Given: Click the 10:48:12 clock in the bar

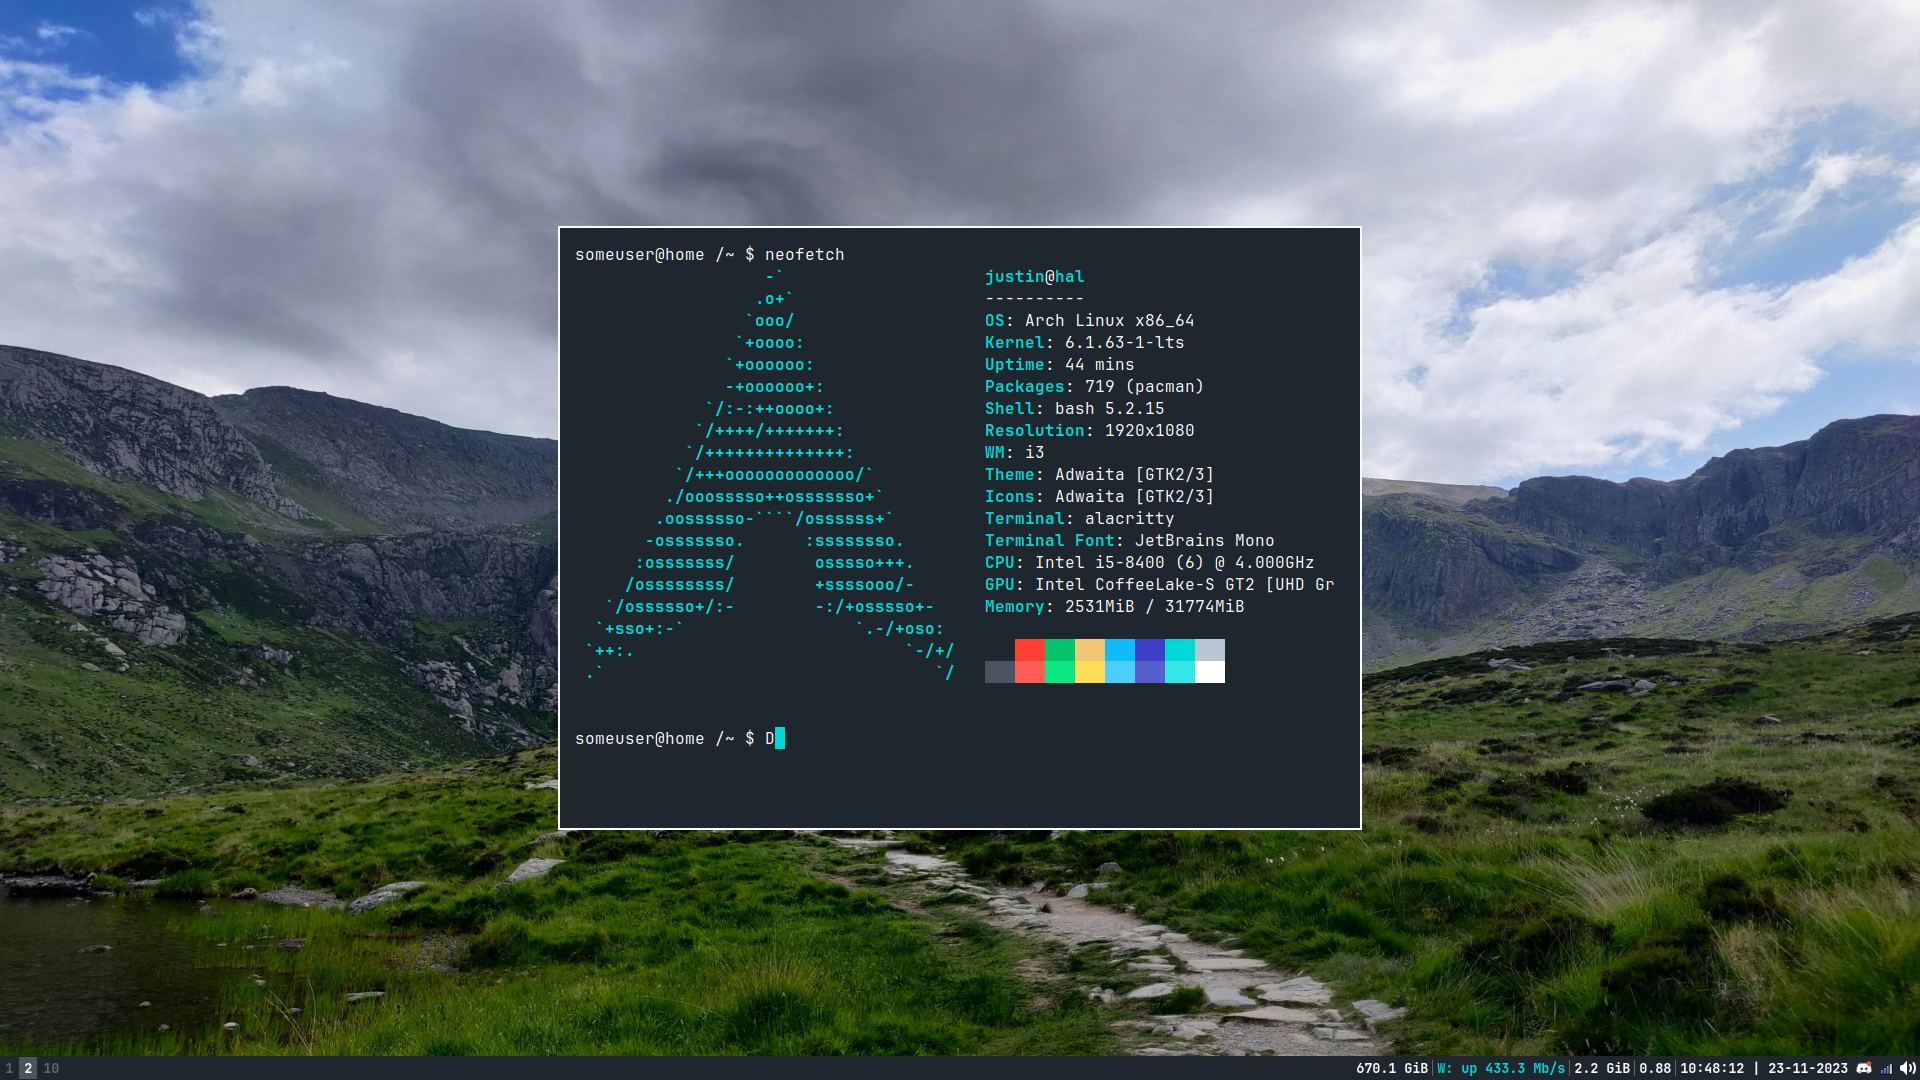Looking at the screenshot, I should click(x=1711, y=1068).
